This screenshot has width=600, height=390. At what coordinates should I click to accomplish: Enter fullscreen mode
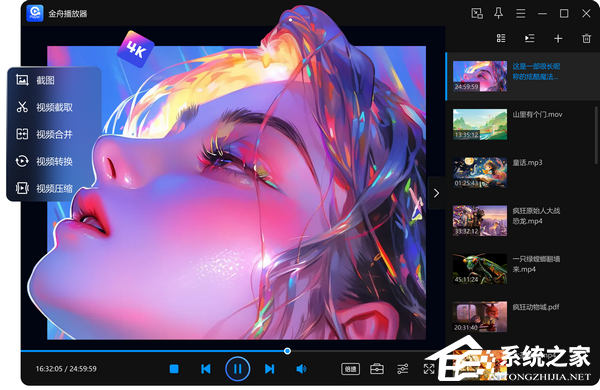[x=429, y=369]
